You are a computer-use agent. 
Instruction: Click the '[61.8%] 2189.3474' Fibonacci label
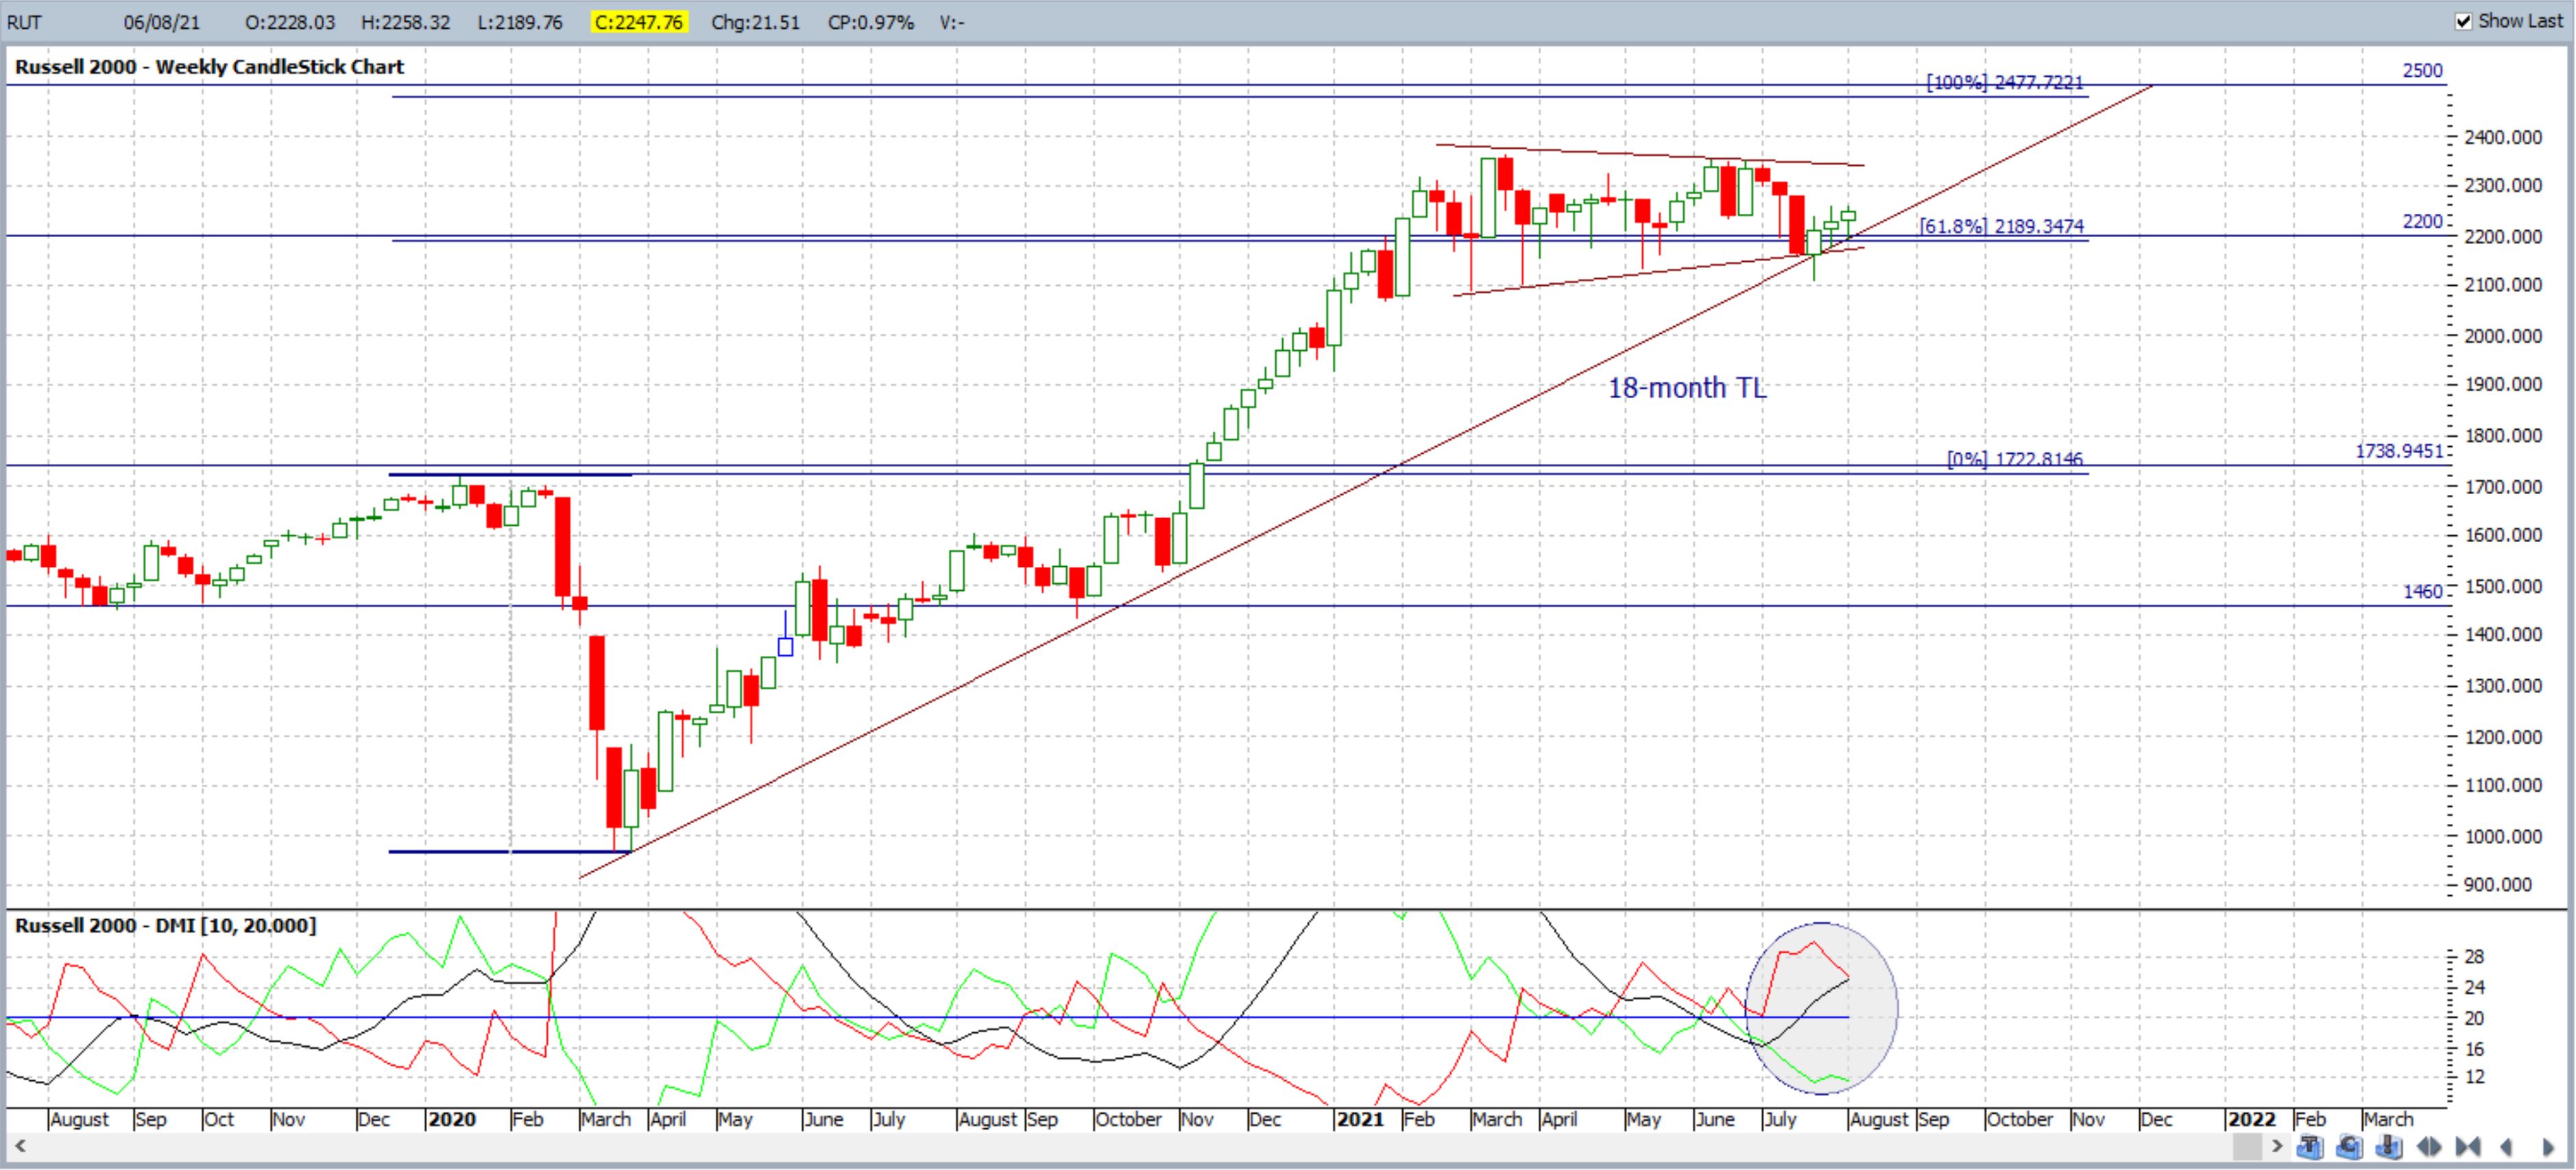[2002, 226]
